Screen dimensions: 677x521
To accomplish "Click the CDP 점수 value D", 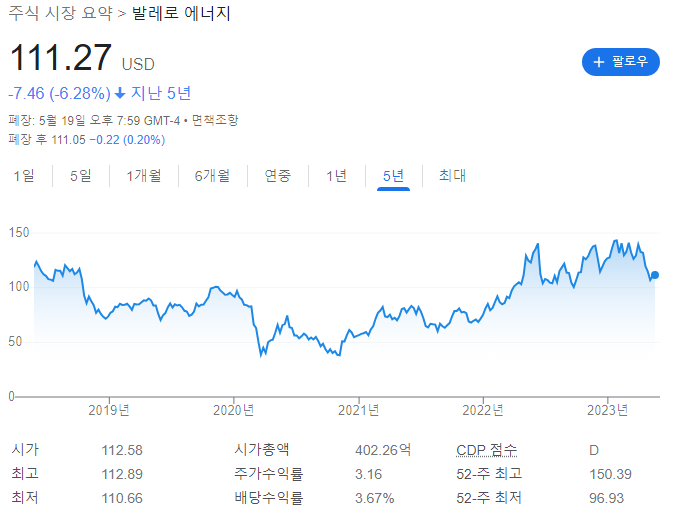I will pos(594,451).
